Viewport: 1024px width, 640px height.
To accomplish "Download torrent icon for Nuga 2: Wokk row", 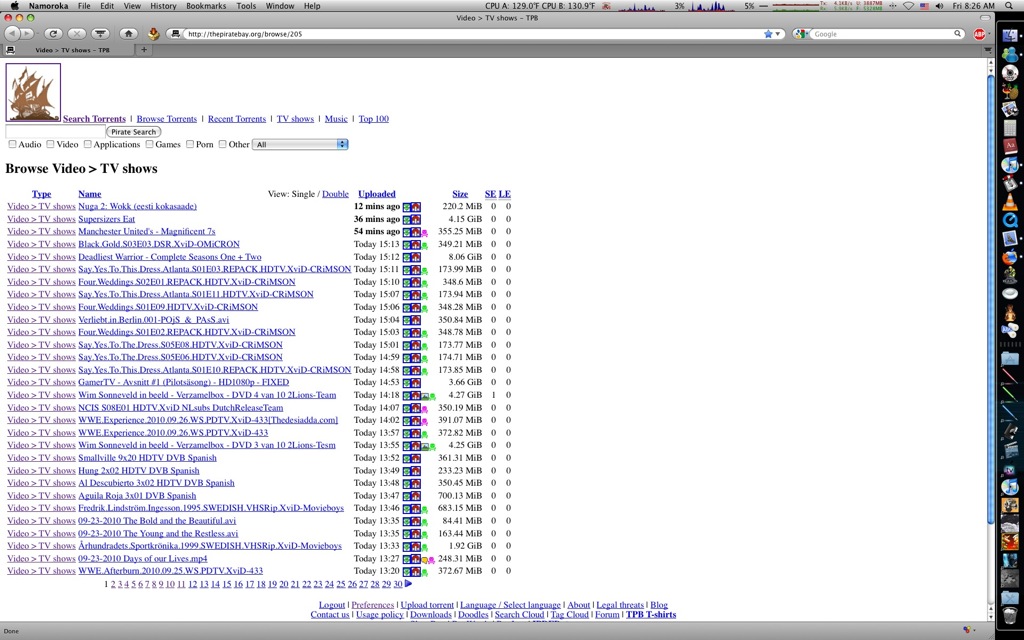I will click(407, 207).
